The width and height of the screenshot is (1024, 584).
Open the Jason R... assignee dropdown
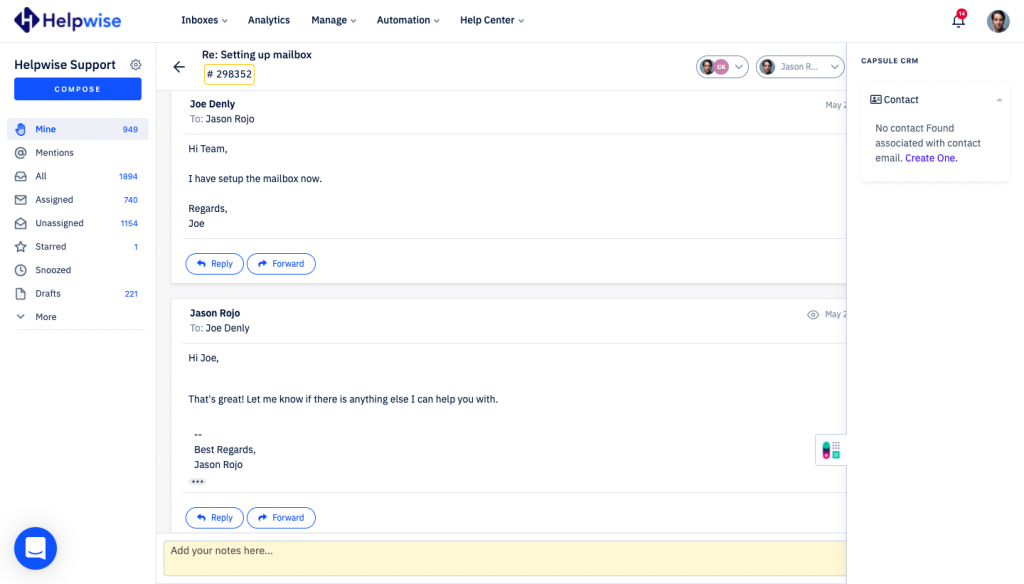(x=799, y=67)
